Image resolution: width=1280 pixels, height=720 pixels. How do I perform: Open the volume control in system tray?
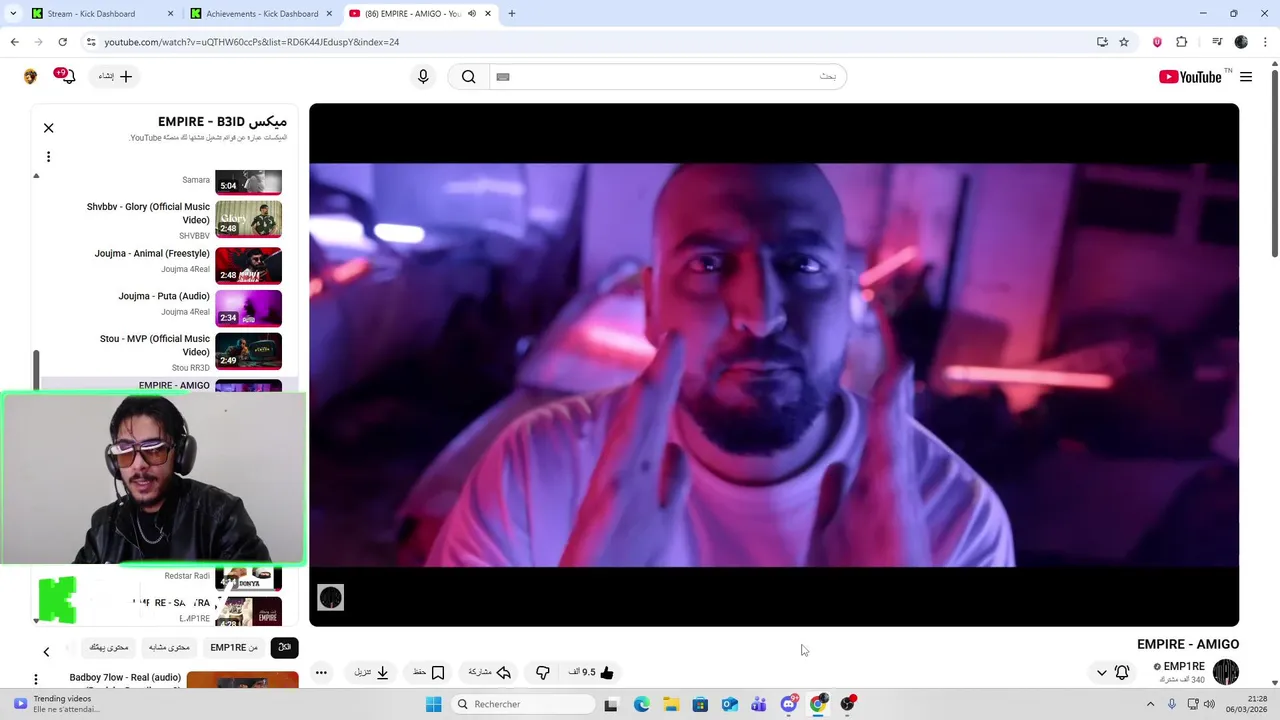[x=1209, y=704]
